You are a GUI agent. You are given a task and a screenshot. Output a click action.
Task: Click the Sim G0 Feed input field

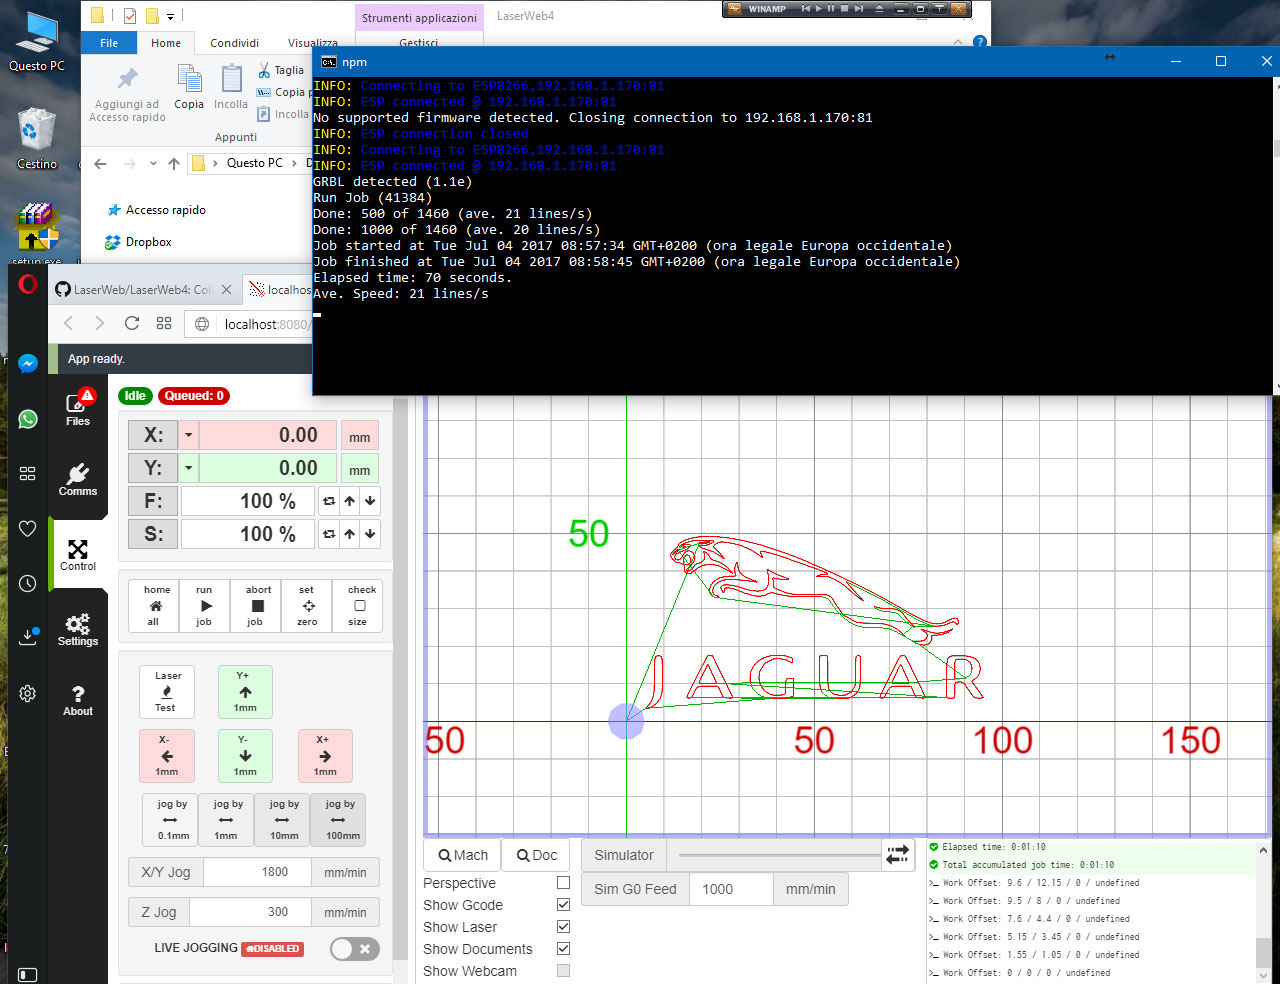pos(731,889)
